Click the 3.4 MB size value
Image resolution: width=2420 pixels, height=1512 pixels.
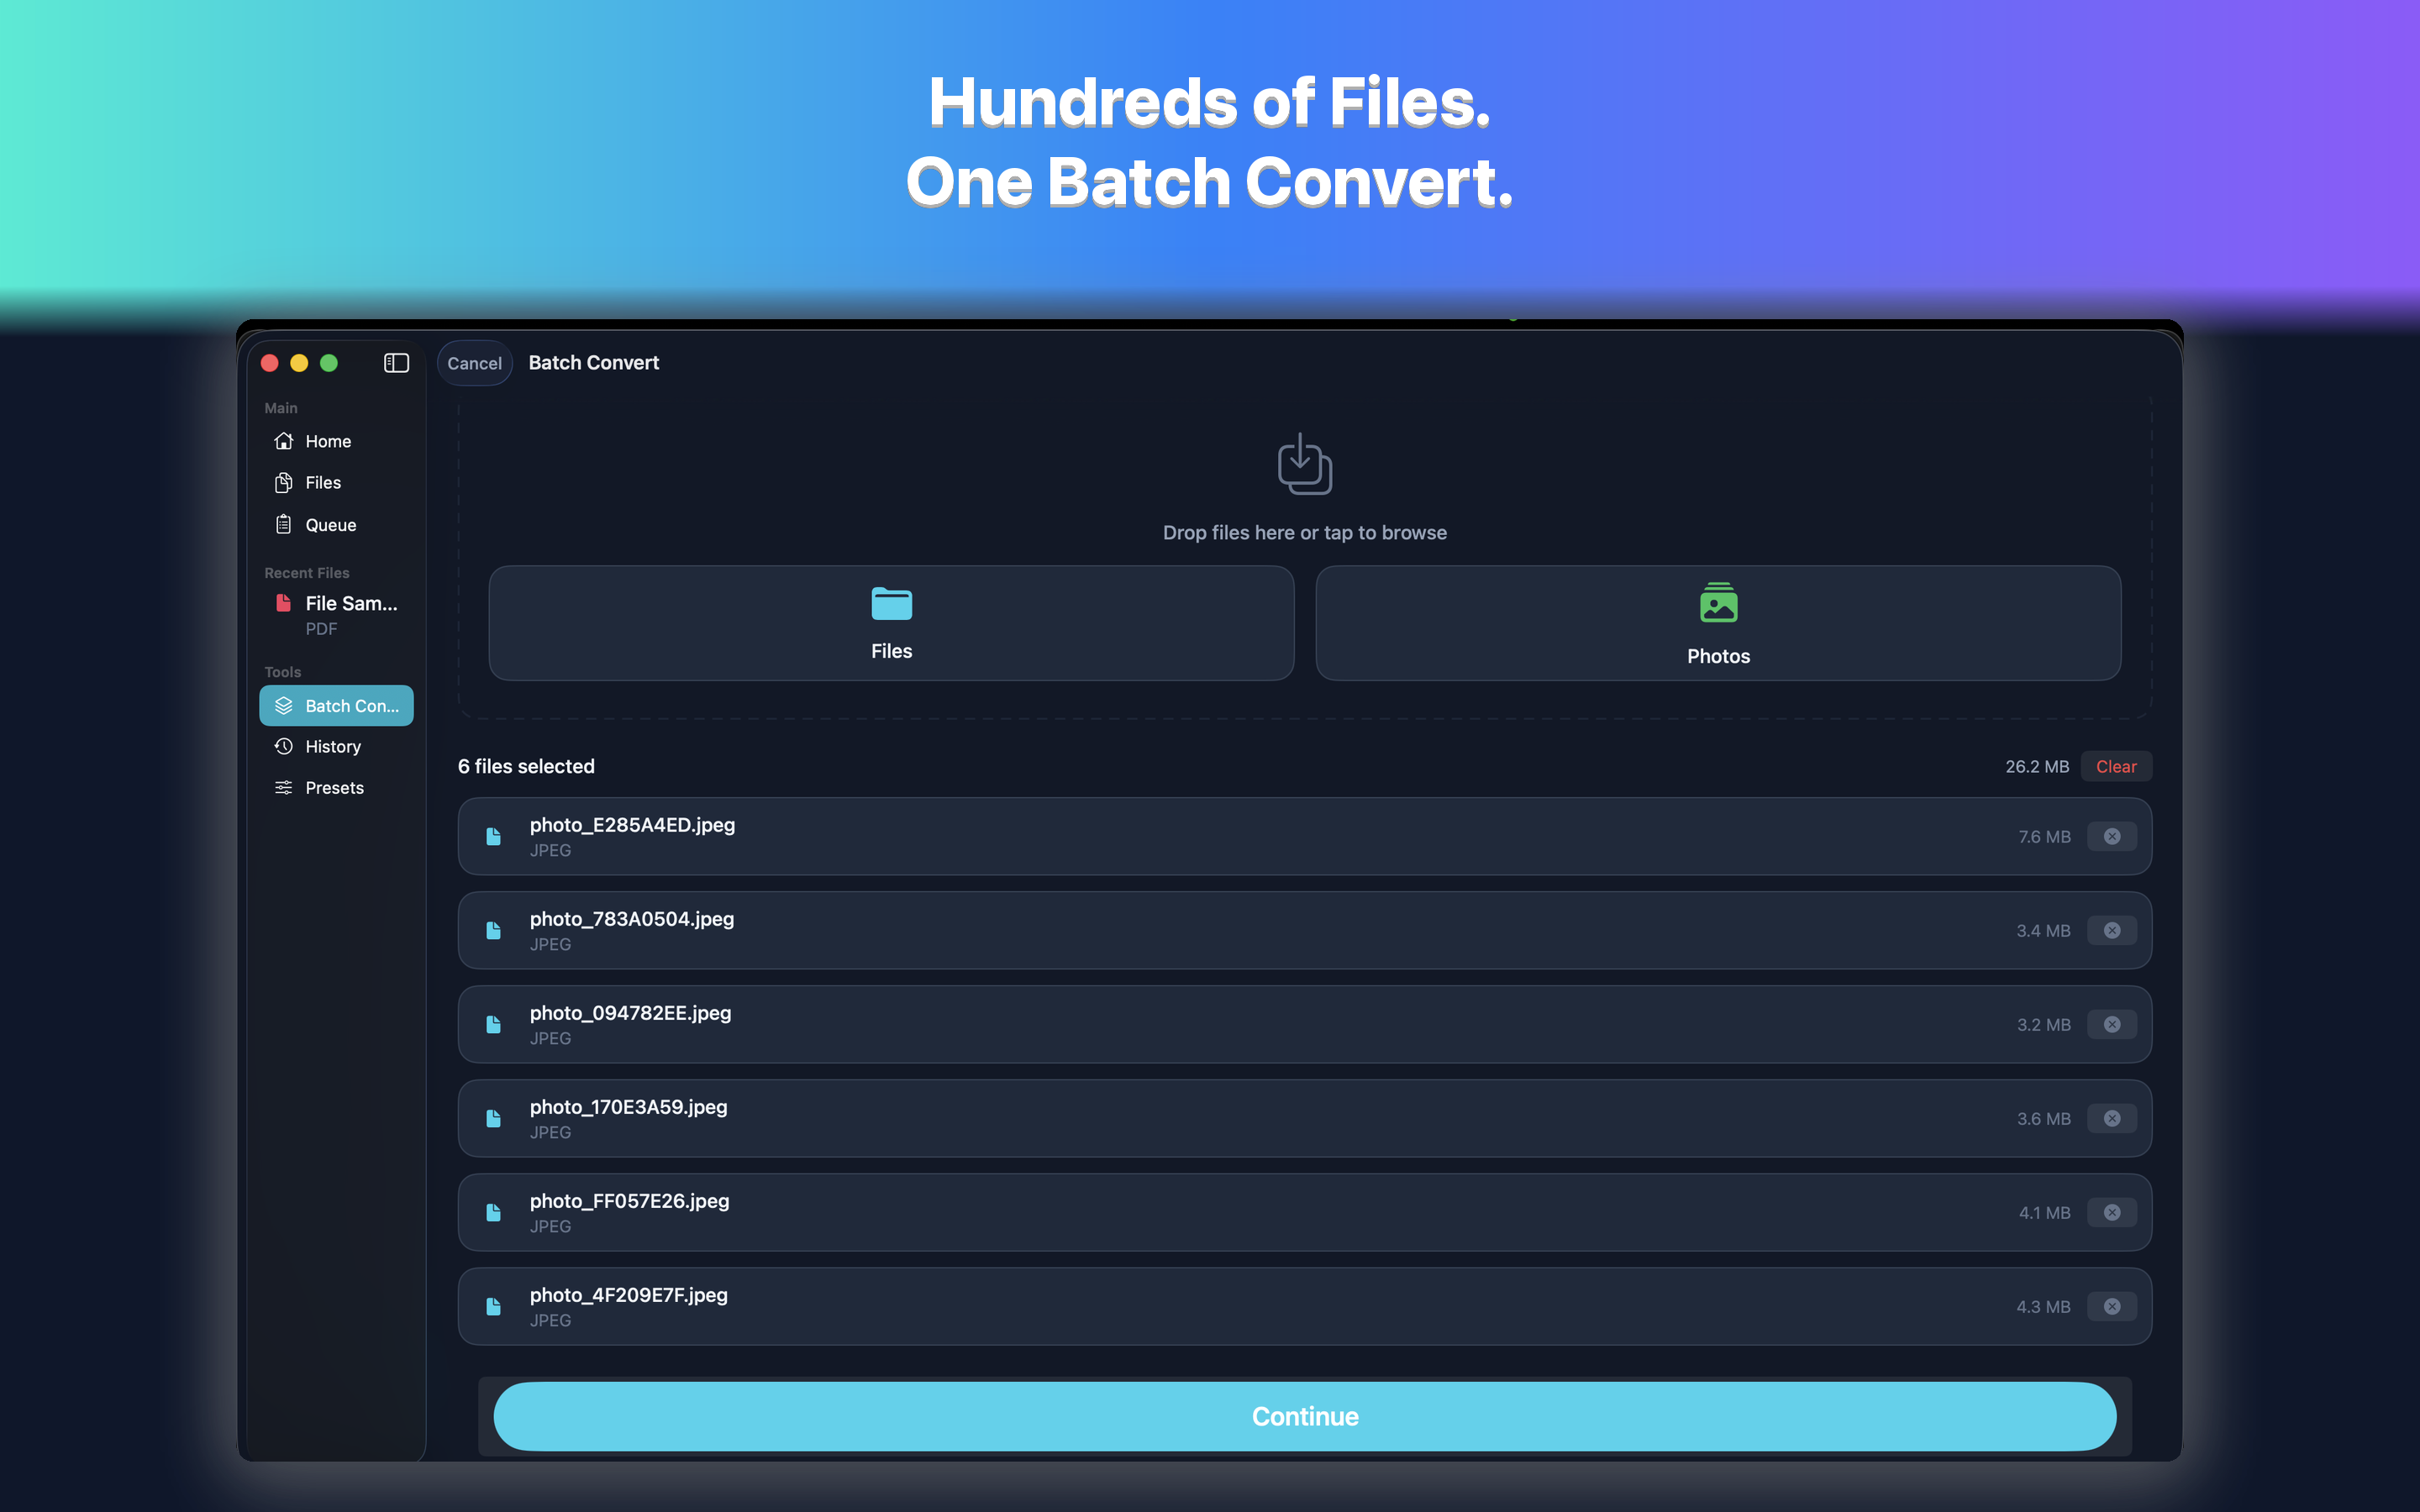pyautogui.click(x=2043, y=931)
